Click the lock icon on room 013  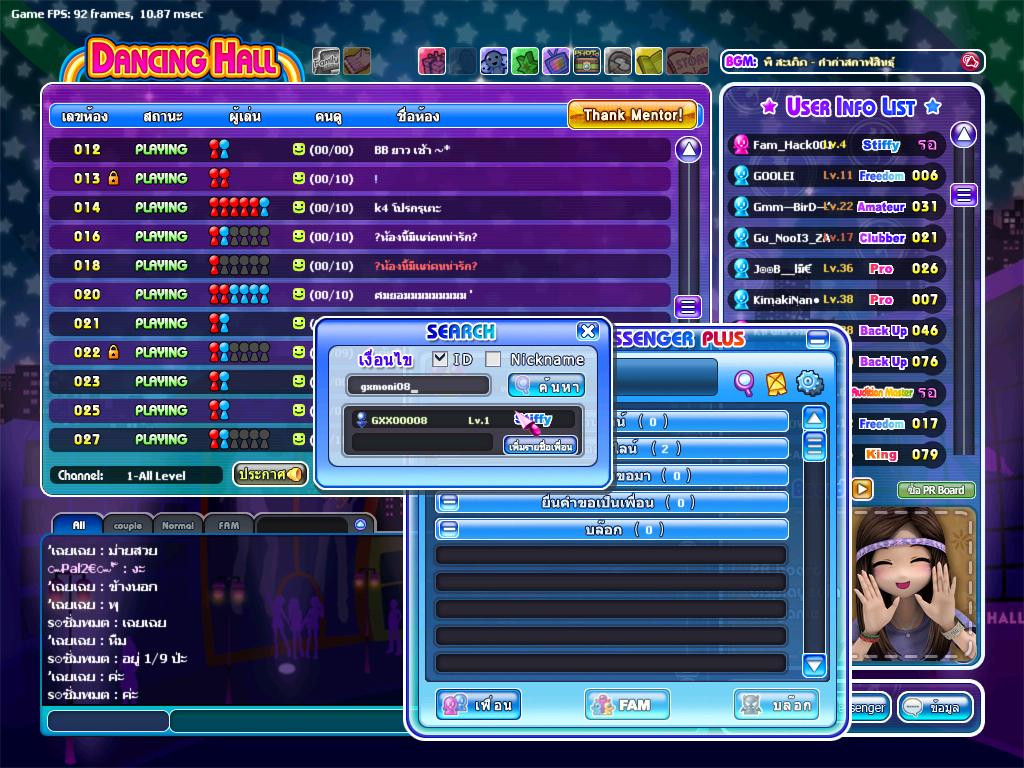(x=114, y=178)
